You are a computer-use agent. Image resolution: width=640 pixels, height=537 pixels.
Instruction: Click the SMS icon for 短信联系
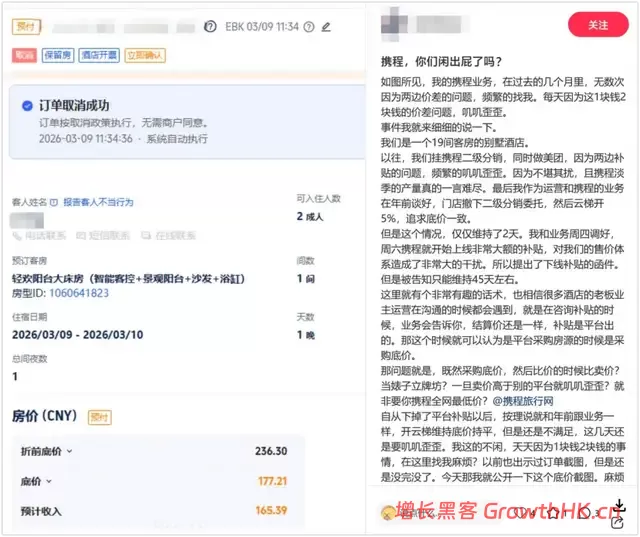[x=81, y=235]
